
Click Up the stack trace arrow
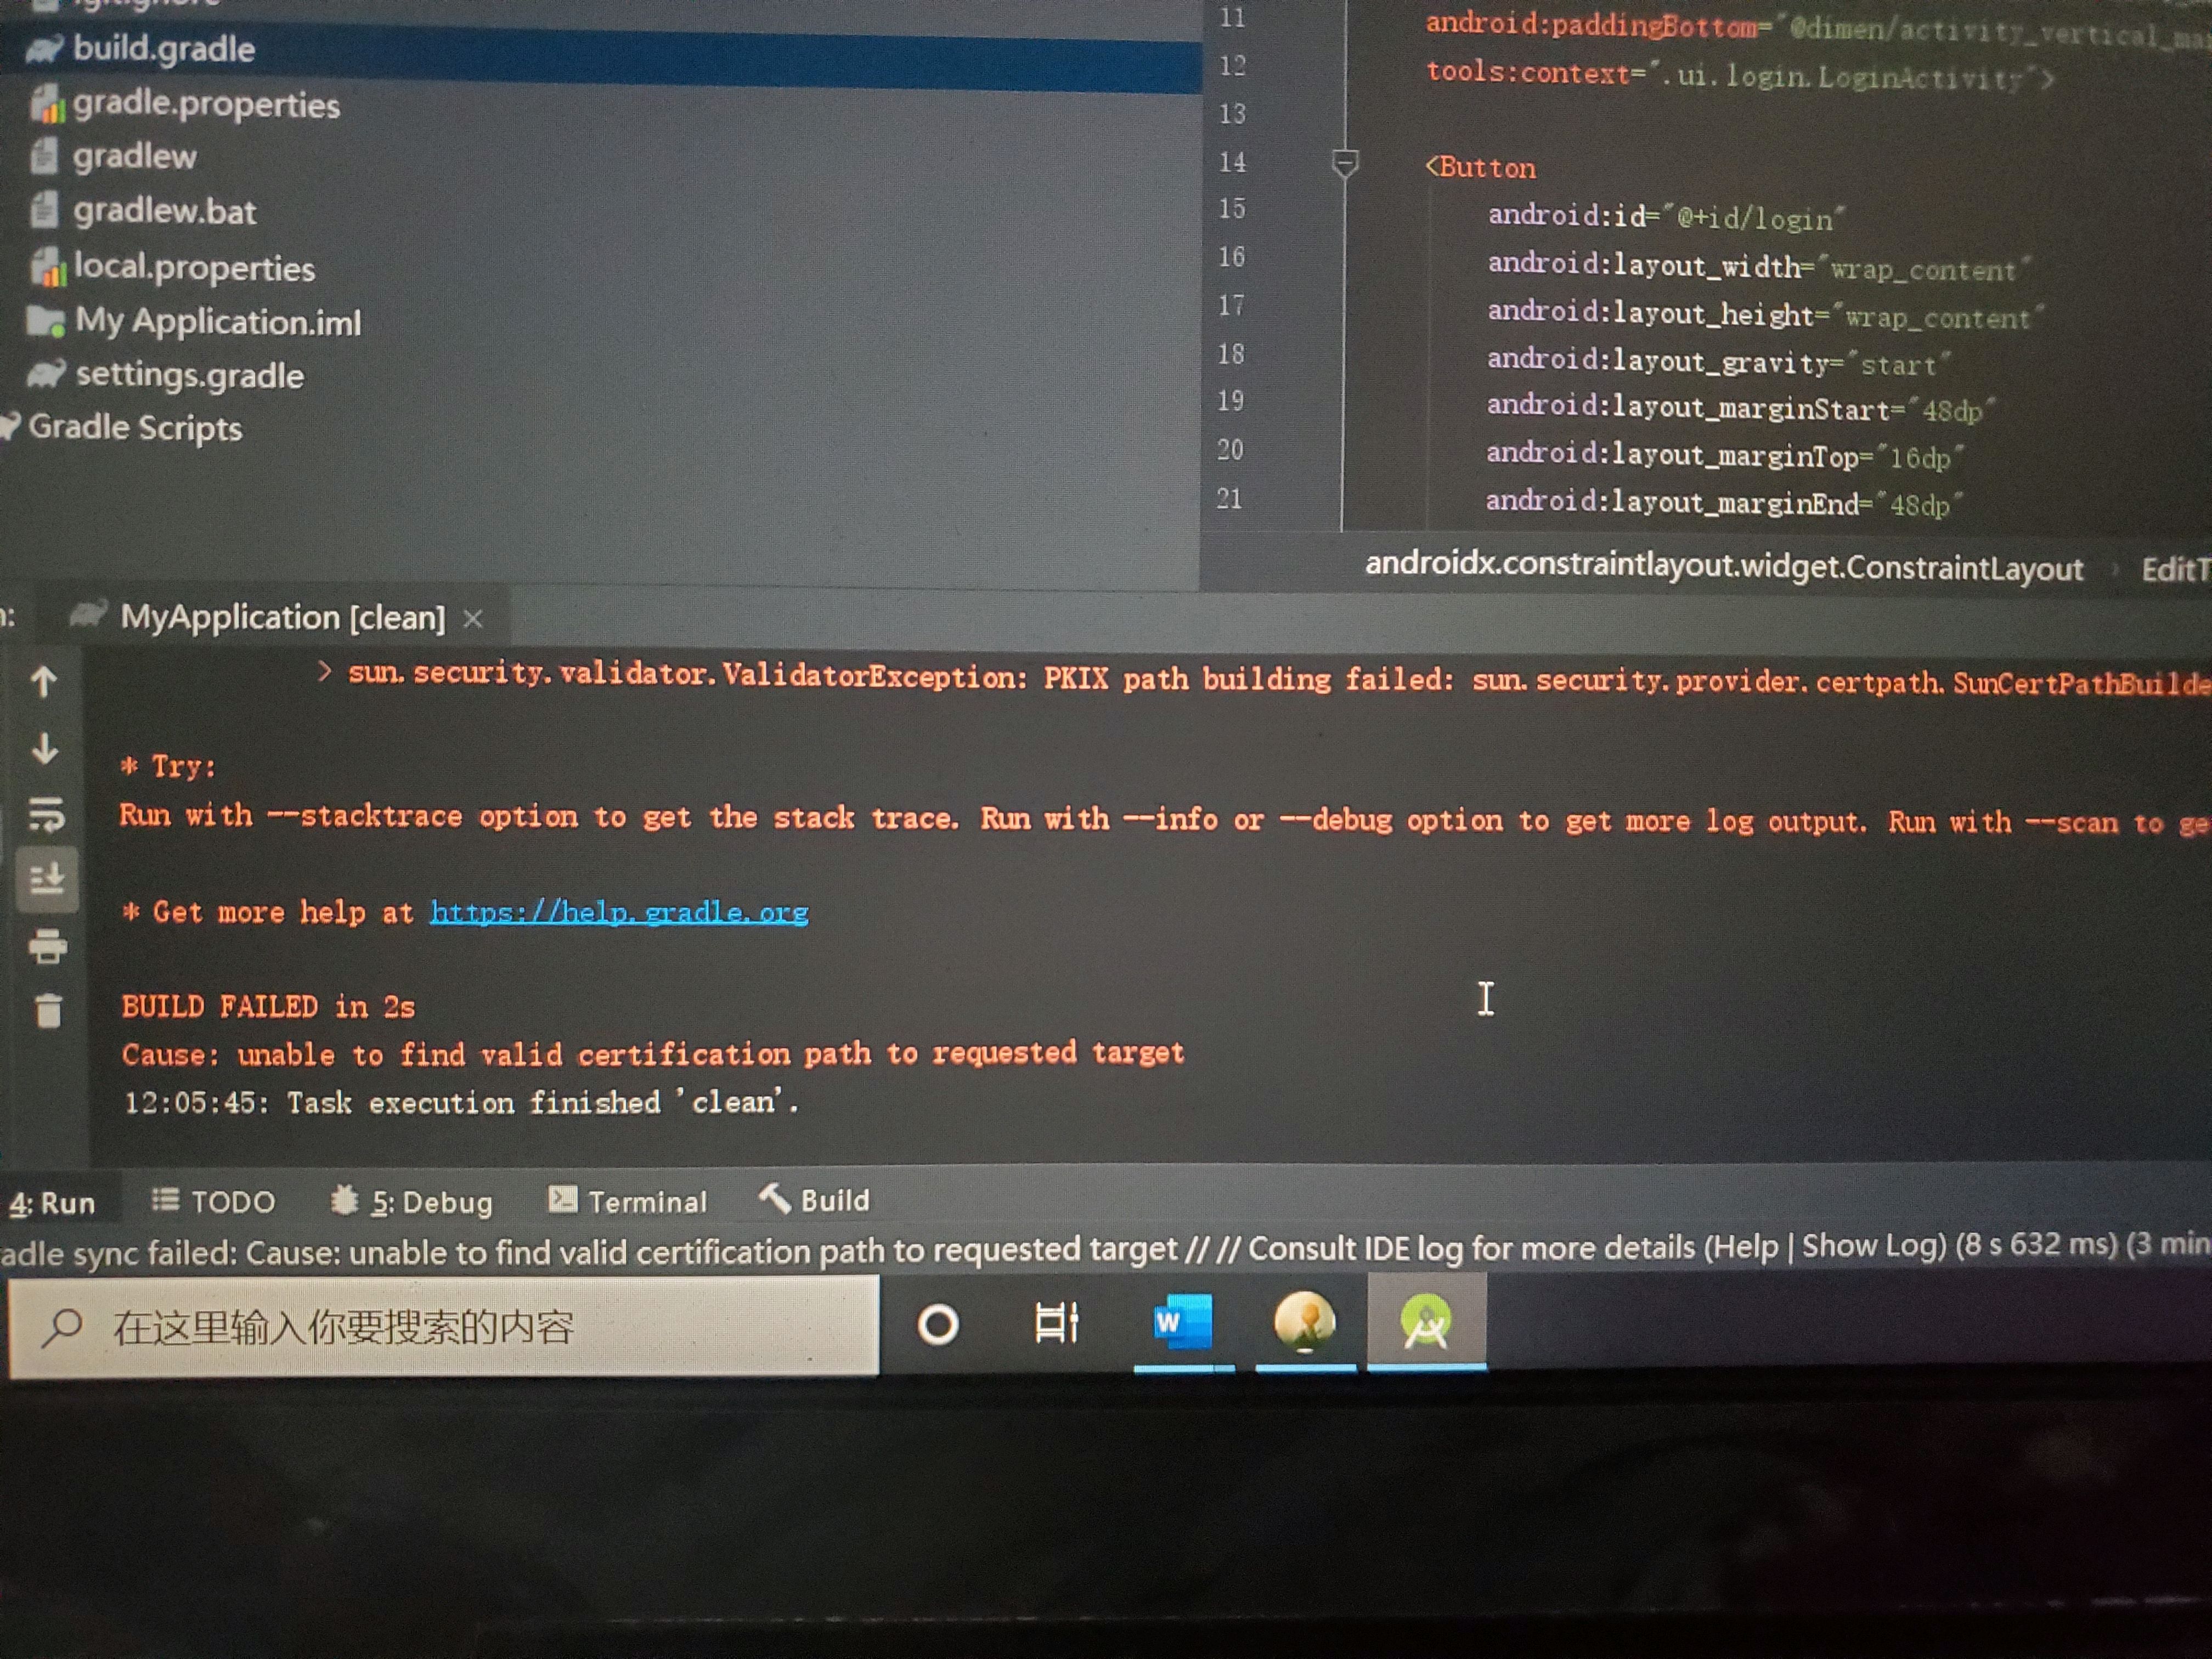[x=44, y=682]
